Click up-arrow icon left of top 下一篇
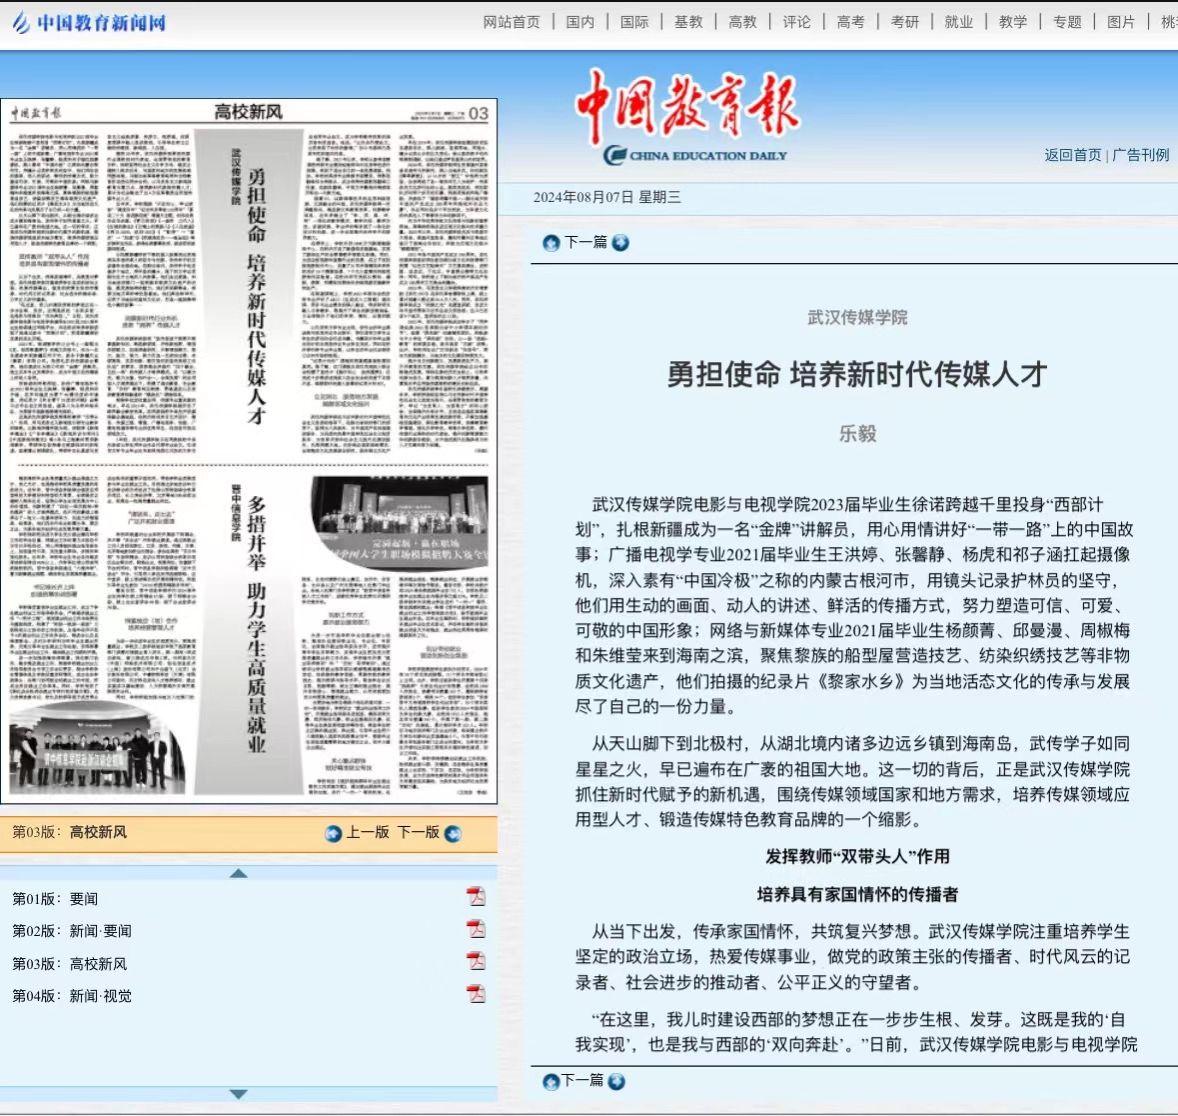This screenshot has height=1116, width=1178. (x=551, y=242)
